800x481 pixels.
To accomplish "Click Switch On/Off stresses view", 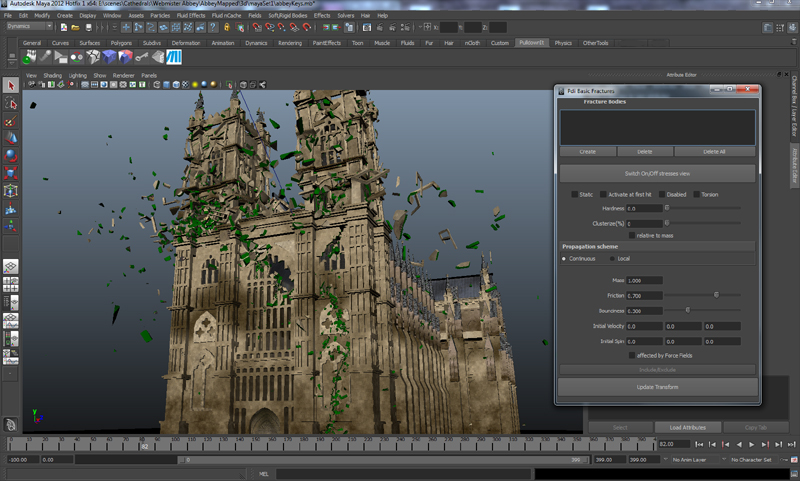I will click(657, 173).
